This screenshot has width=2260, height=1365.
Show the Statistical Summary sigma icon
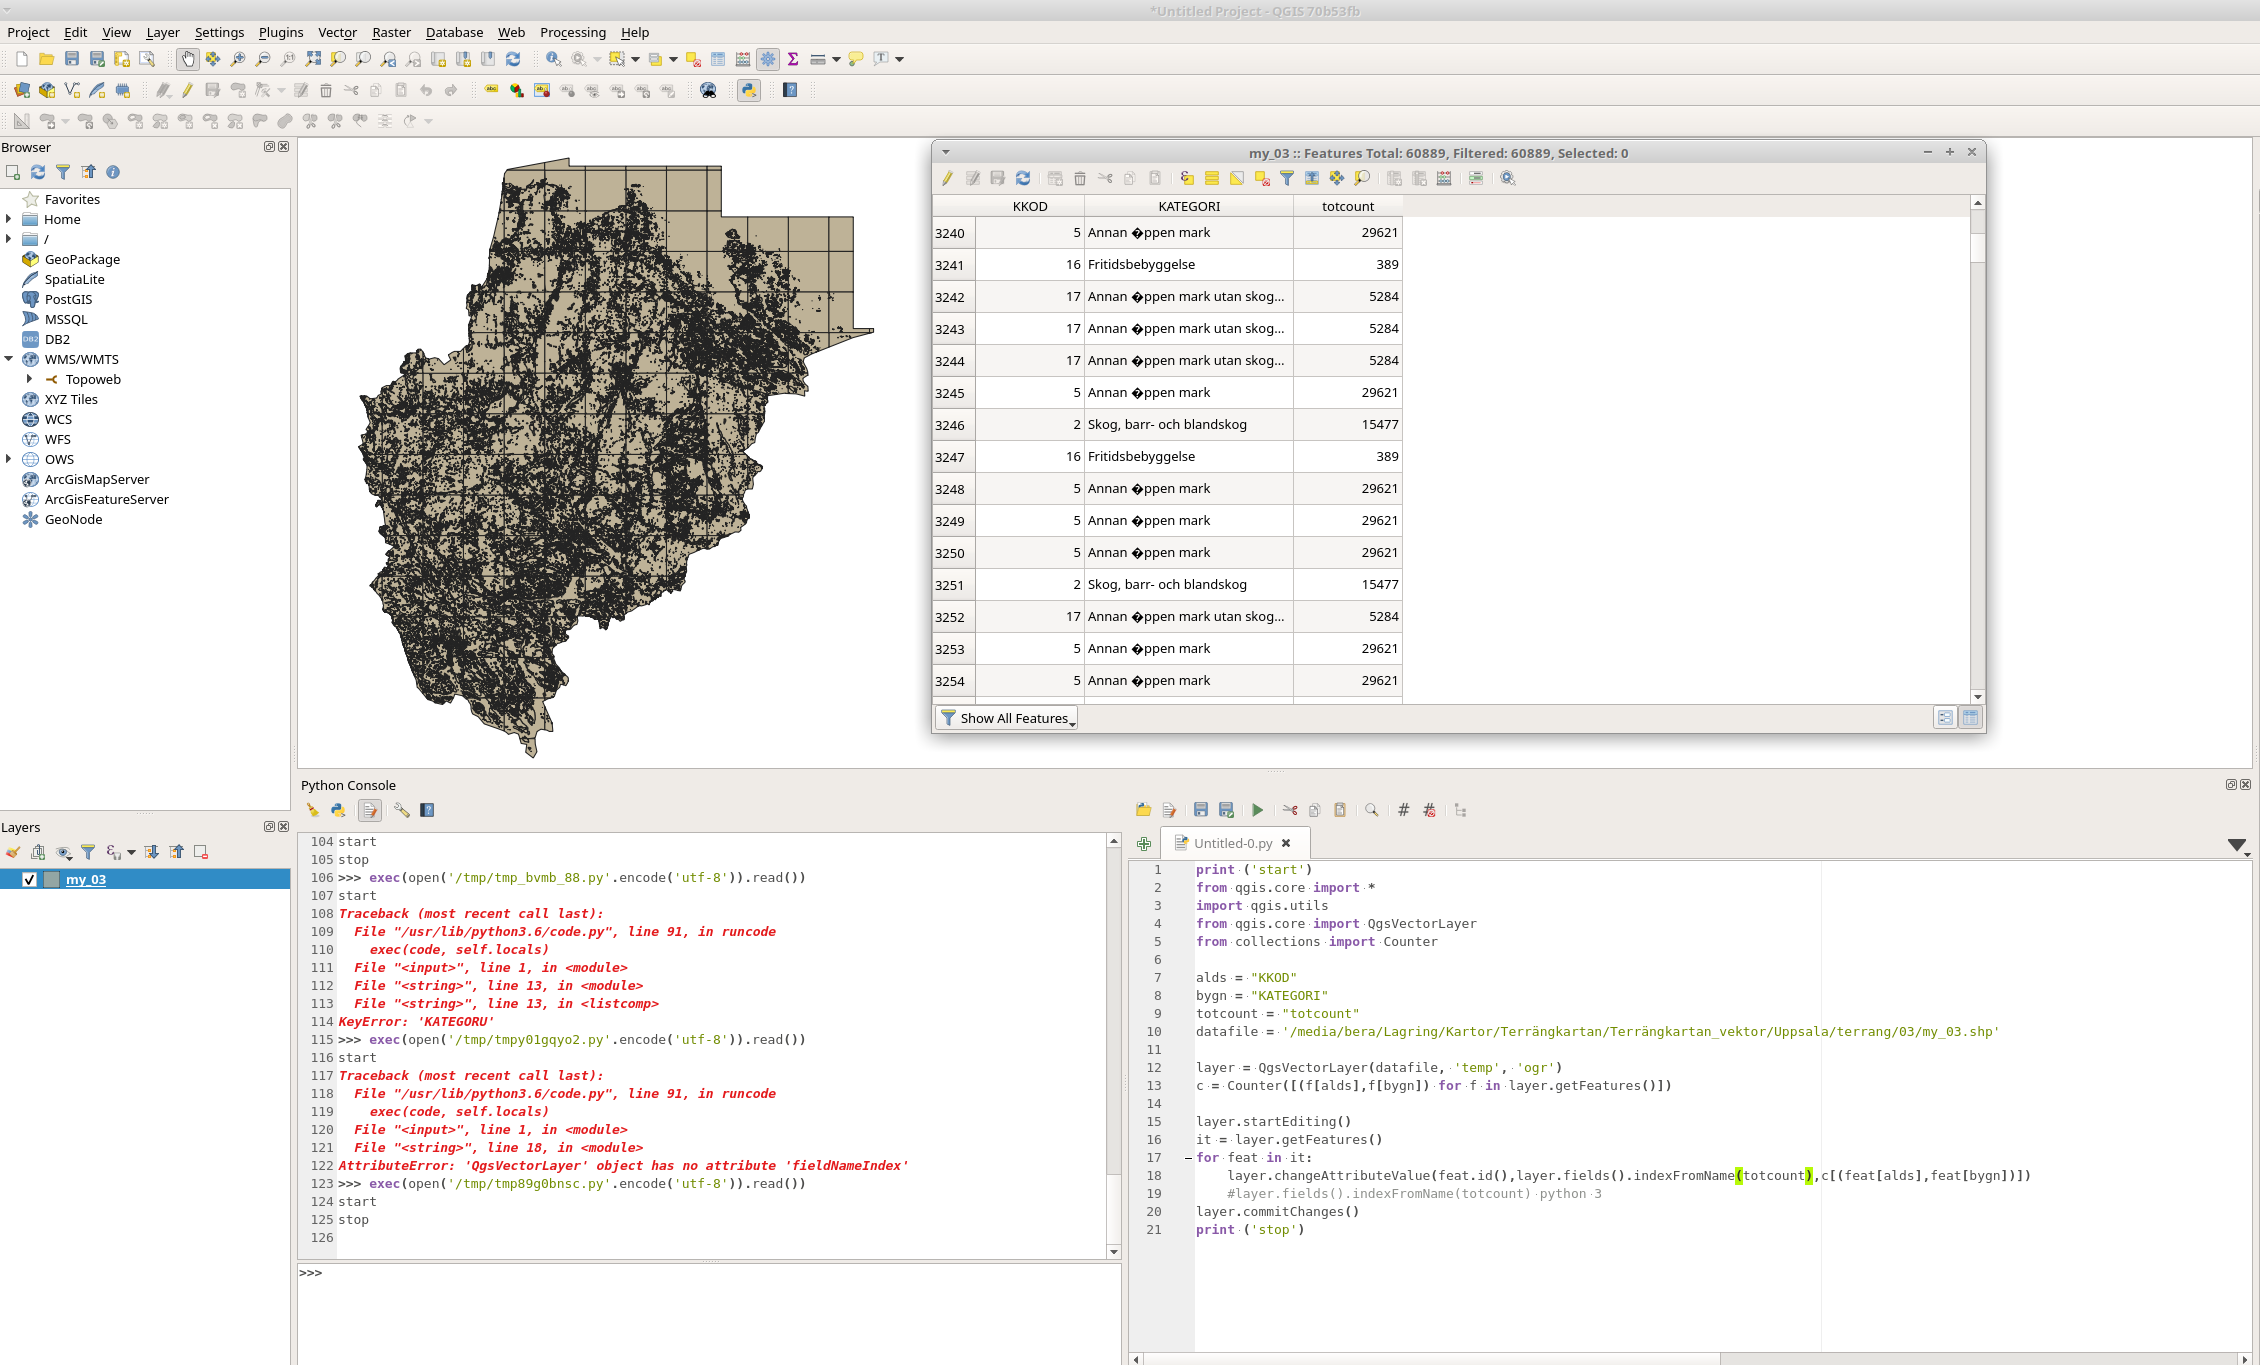tap(793, 59)
